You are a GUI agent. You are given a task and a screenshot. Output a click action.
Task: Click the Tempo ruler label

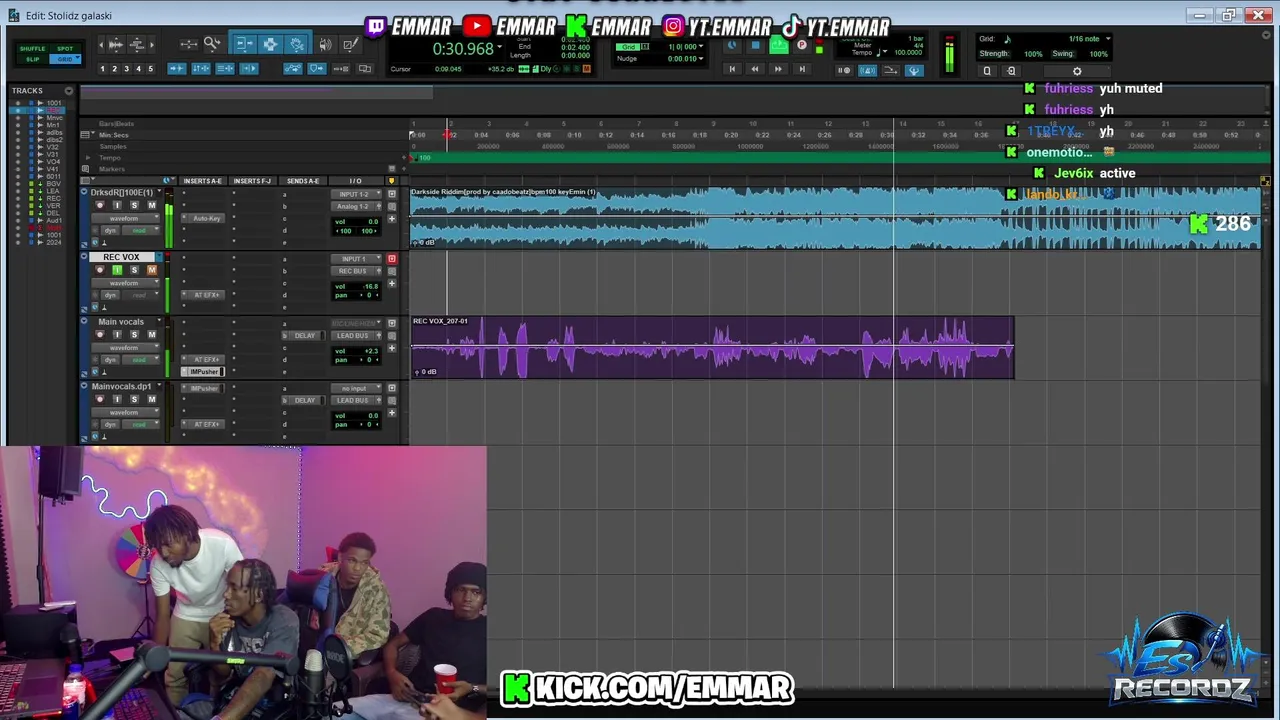click(109, 158)
